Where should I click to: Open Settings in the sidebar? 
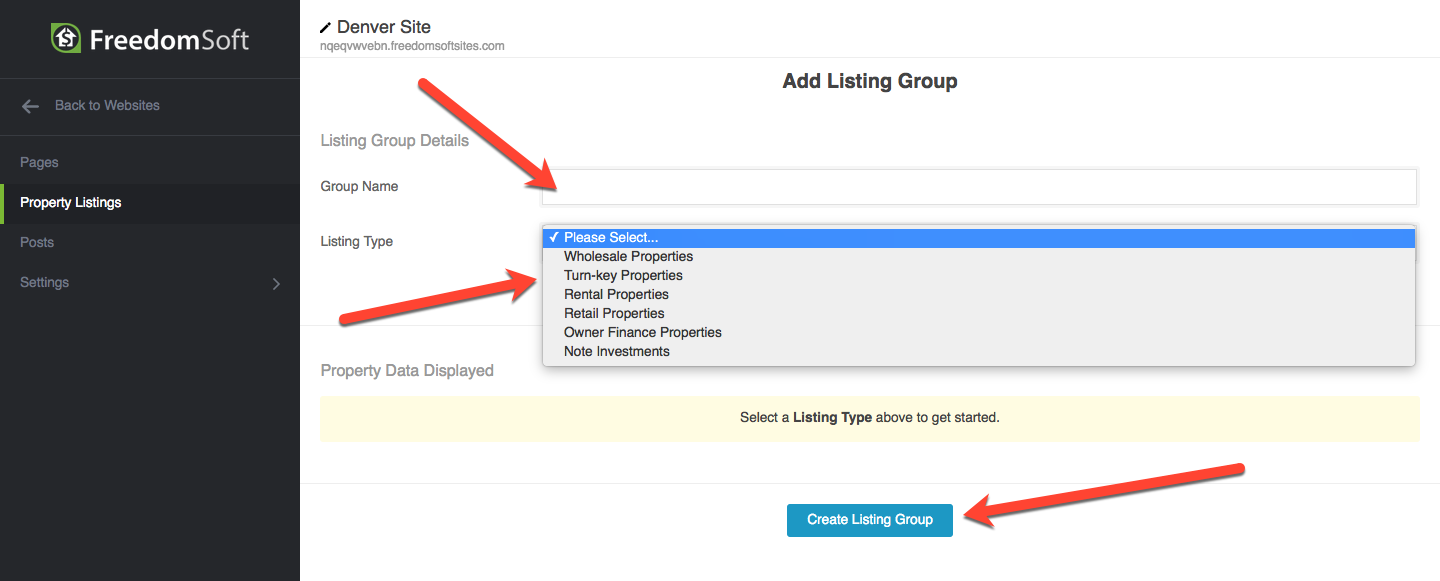(x=45, y=282)
